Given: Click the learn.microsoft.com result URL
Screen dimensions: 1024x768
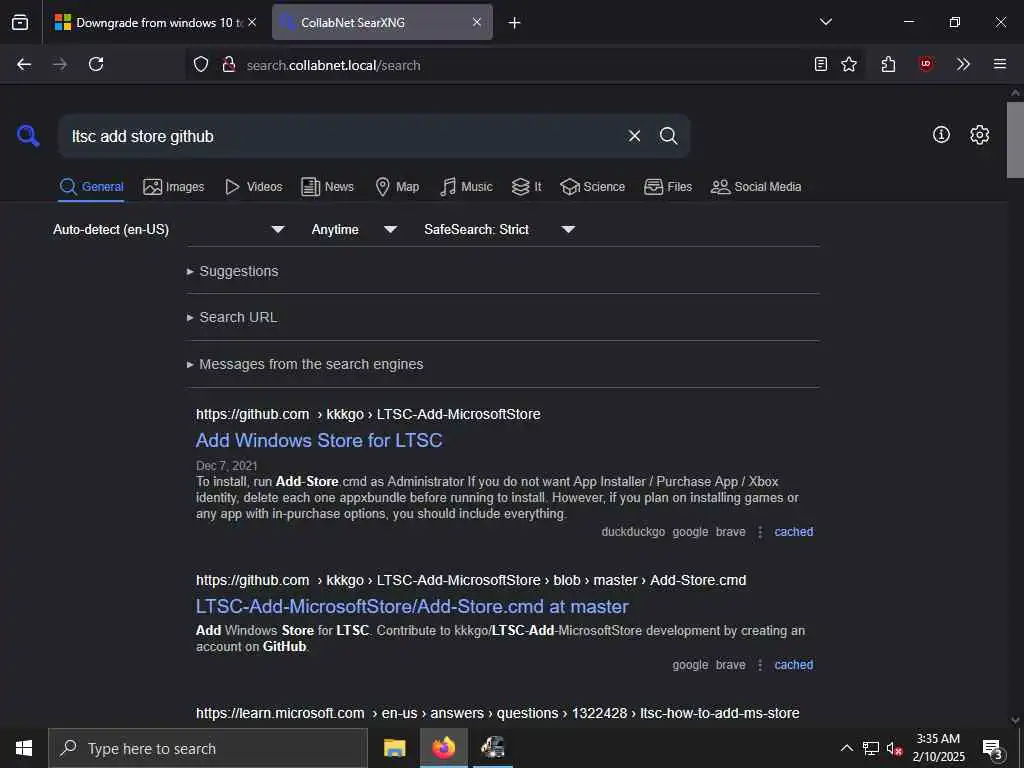Looking at the screenshot, I should (498, 713).
